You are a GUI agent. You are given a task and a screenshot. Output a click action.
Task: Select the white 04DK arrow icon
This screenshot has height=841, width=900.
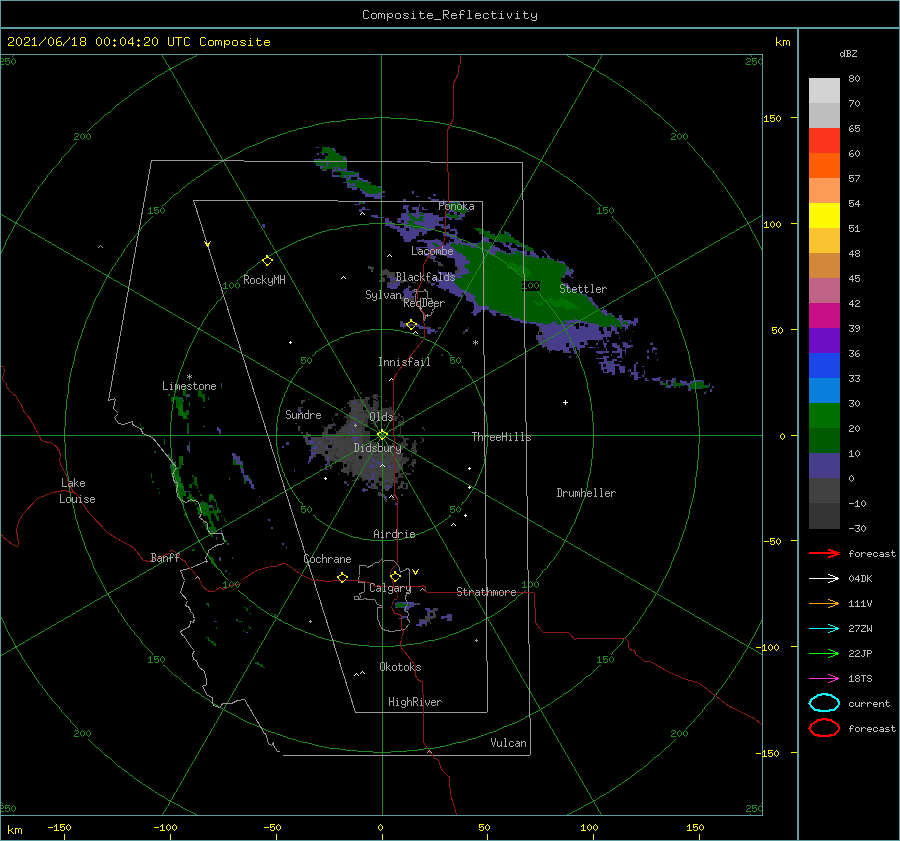824,579
